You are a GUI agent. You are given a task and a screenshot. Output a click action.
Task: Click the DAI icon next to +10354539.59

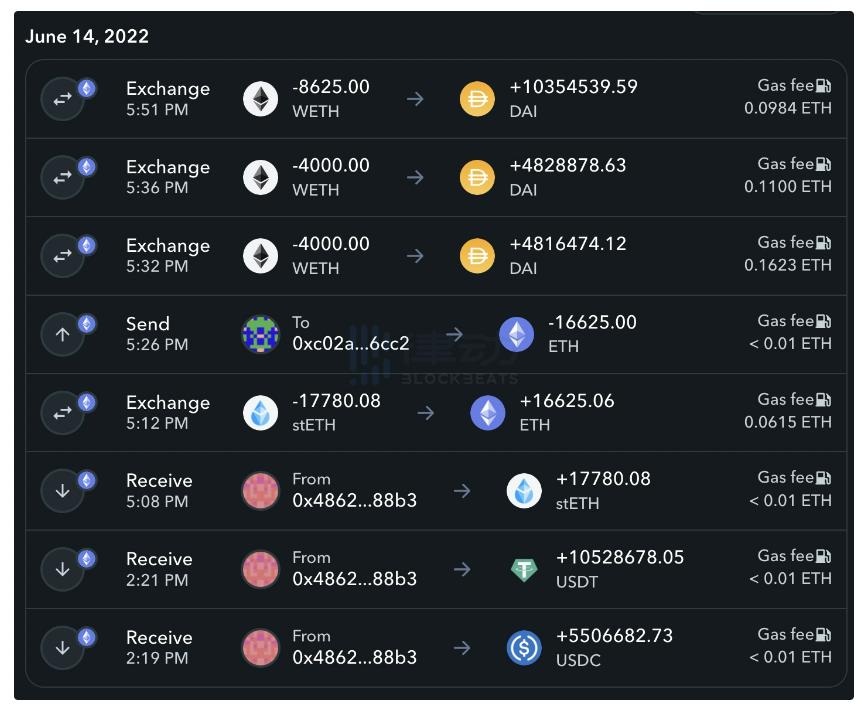pyautogui.click(x=477, y=99)
